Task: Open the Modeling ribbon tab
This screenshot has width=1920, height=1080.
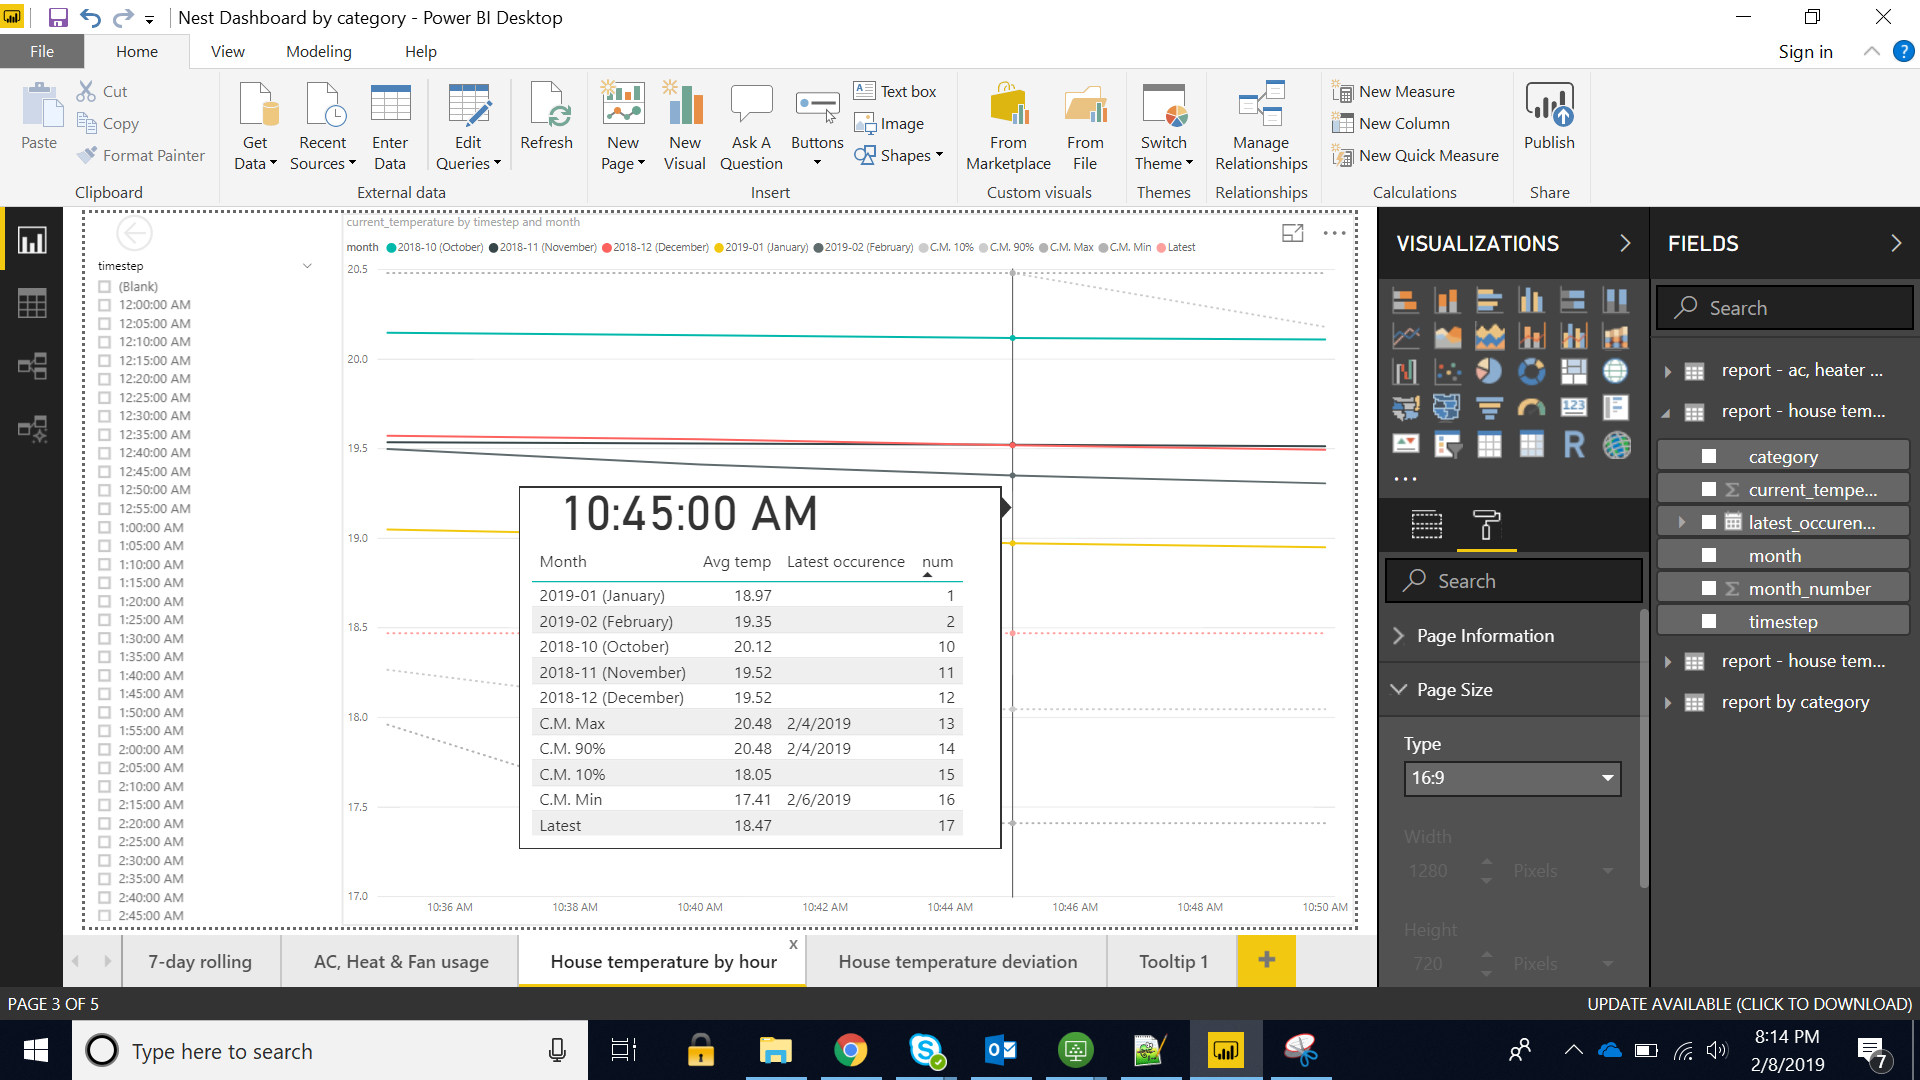Action: (x=318, y=52)
